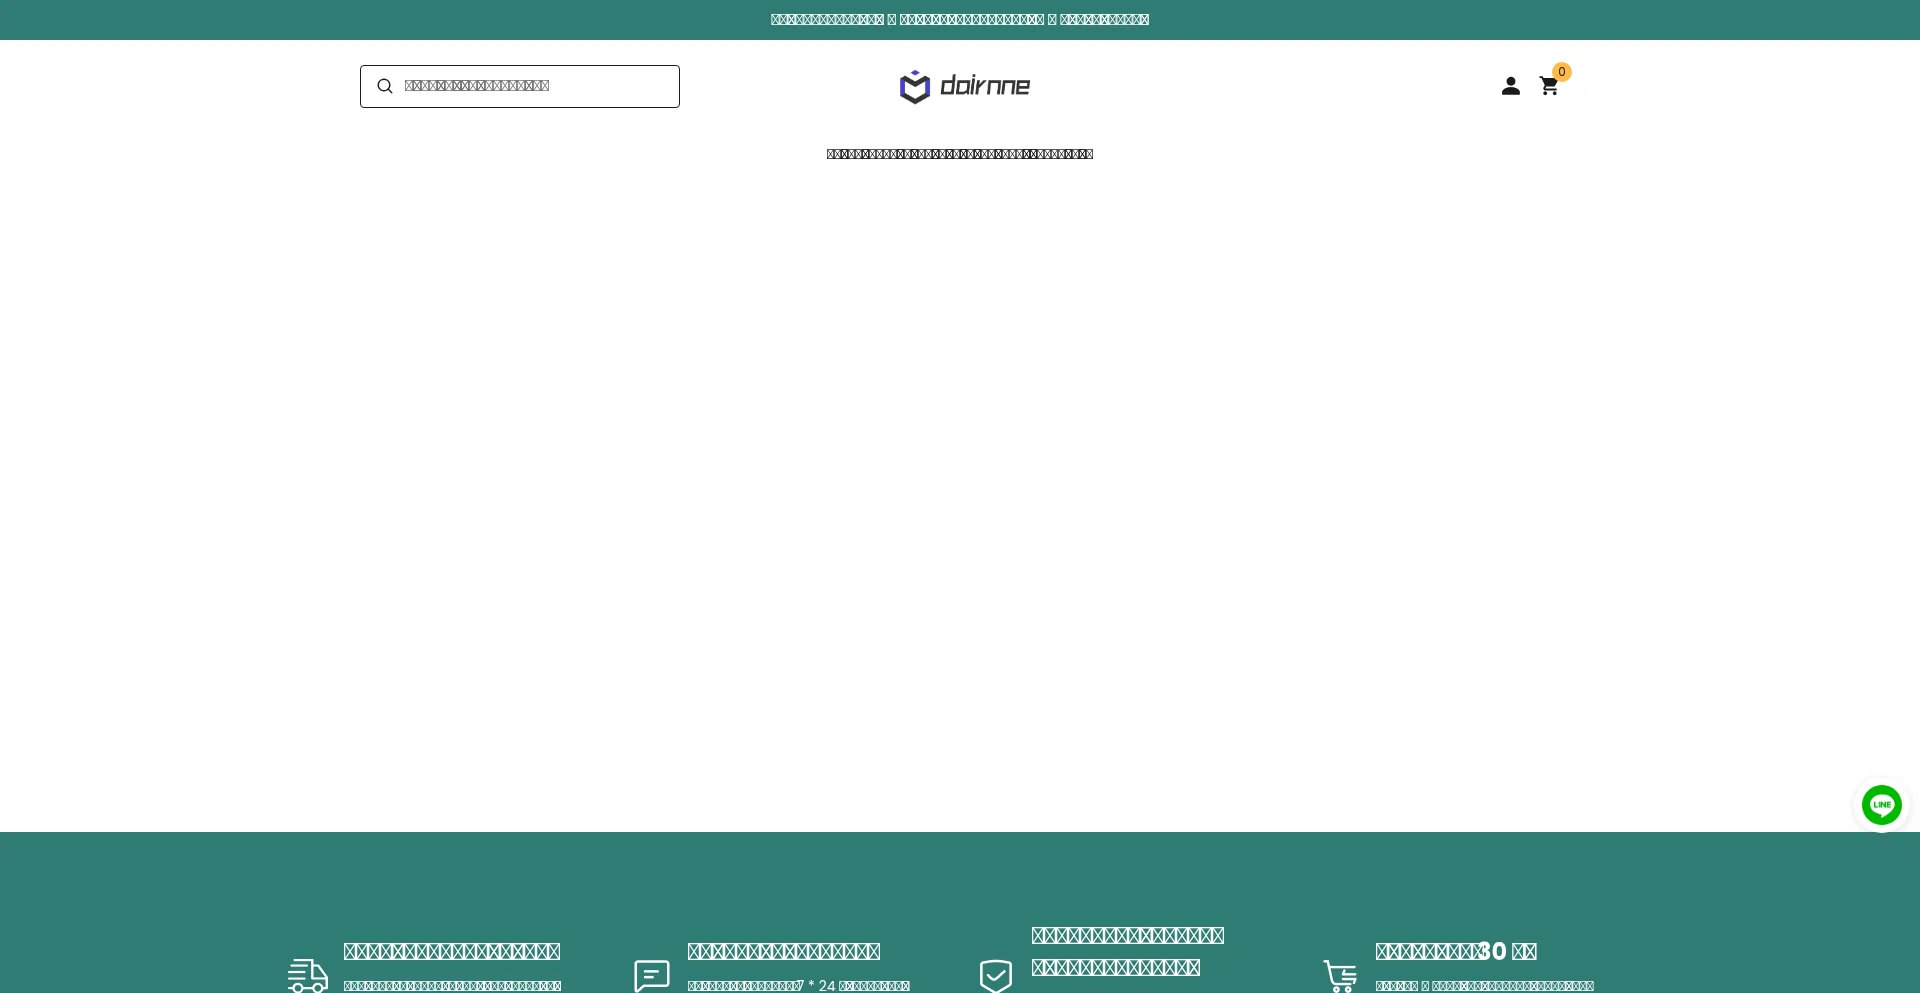1920x993 pixels.
Task: Click the shield checkmark footer icon
Action: coord(996,976)
